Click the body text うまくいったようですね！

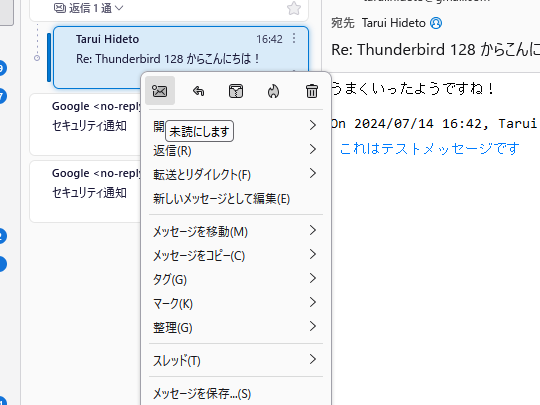coord(413,88)
